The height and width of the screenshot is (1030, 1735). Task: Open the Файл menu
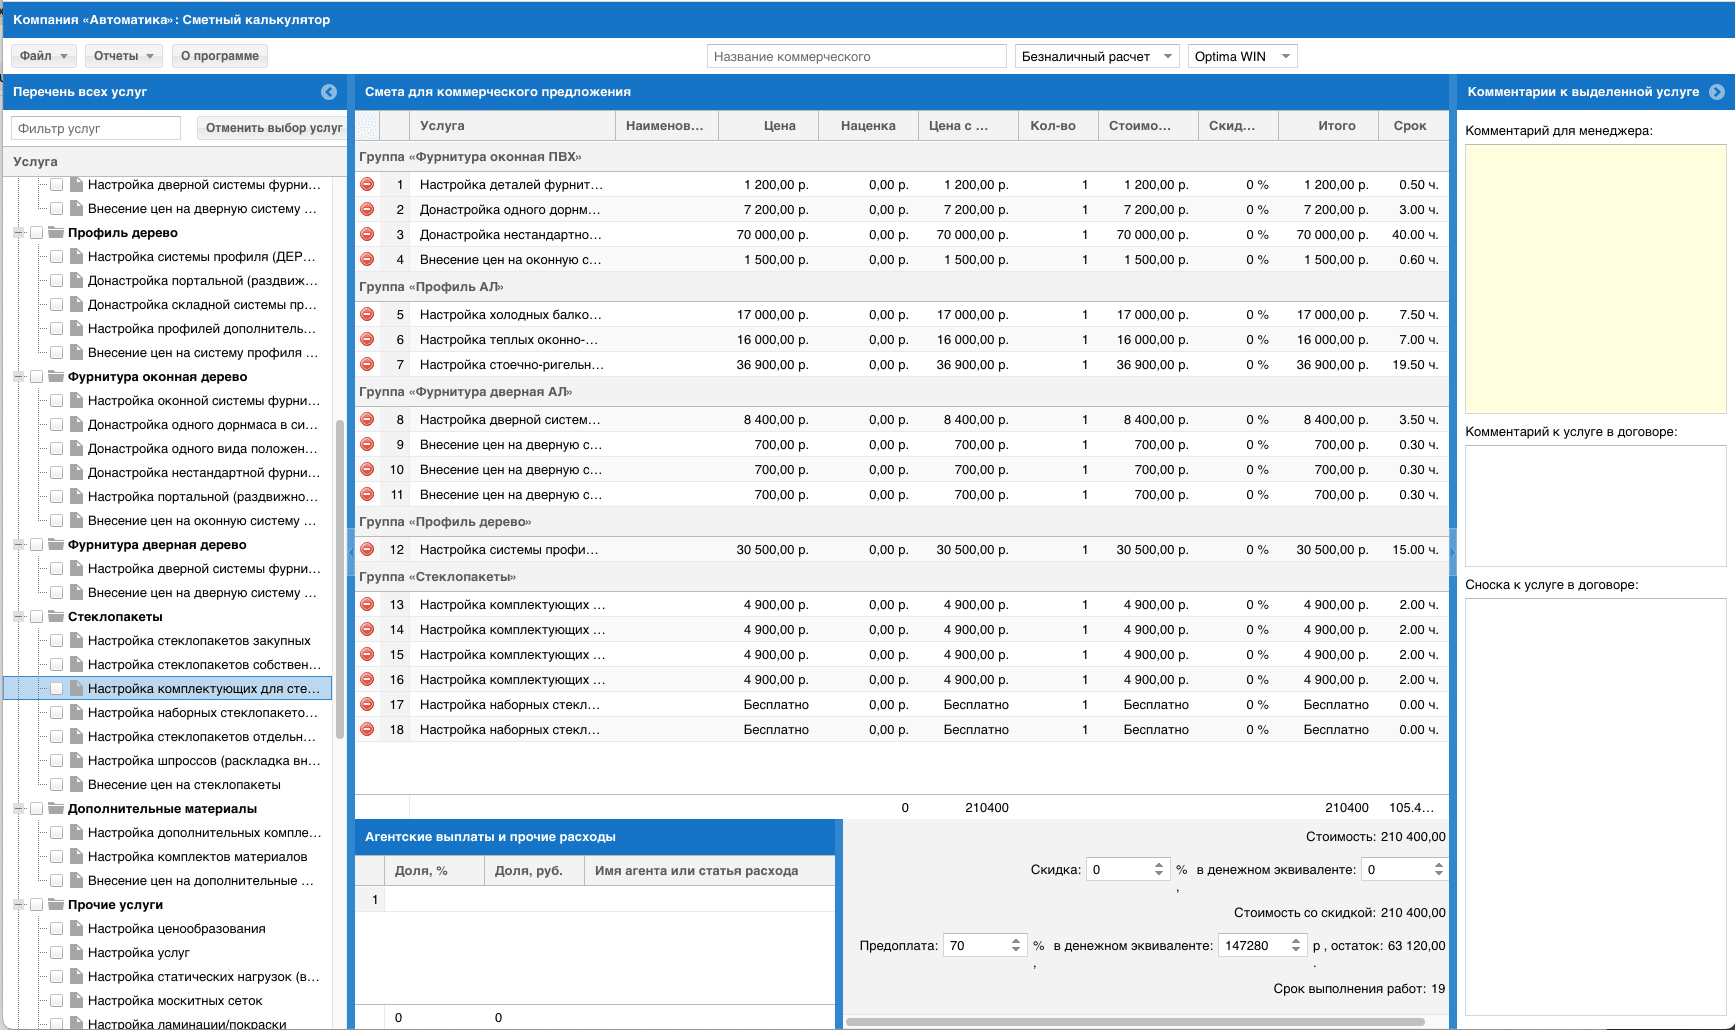click(44, 56)
